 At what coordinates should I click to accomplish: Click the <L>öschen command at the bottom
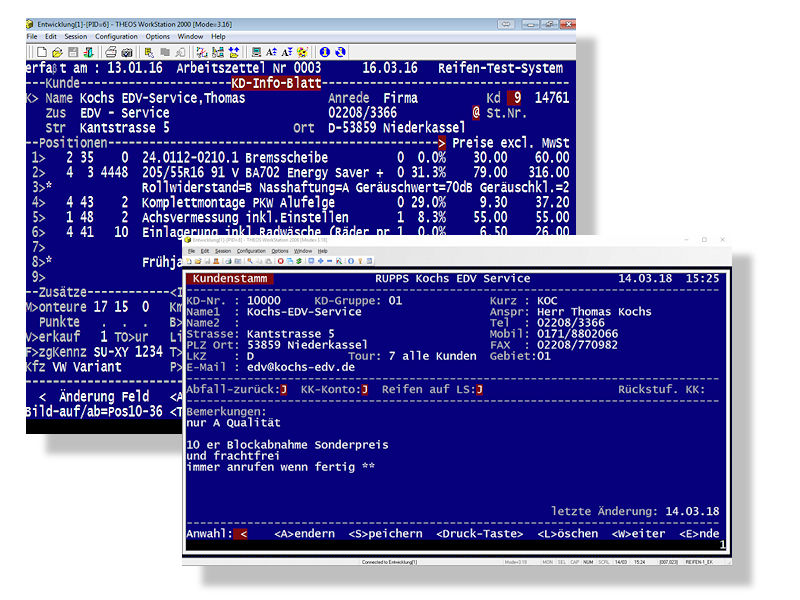[x=568, y=534]
